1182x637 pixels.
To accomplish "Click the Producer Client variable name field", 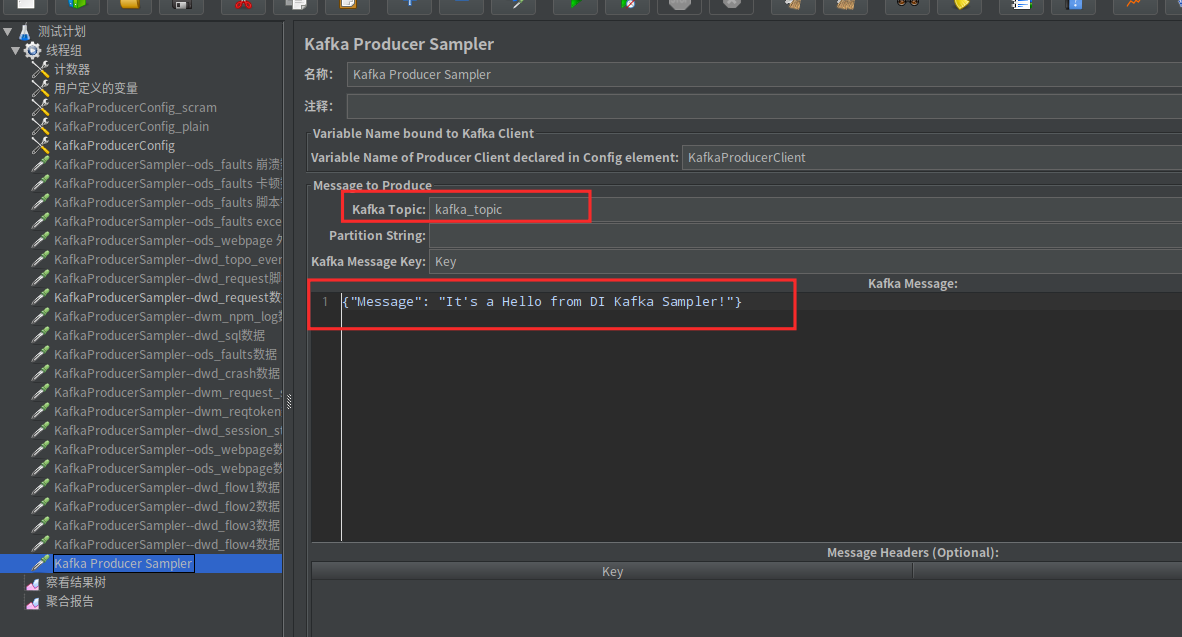I will [932, 158].
